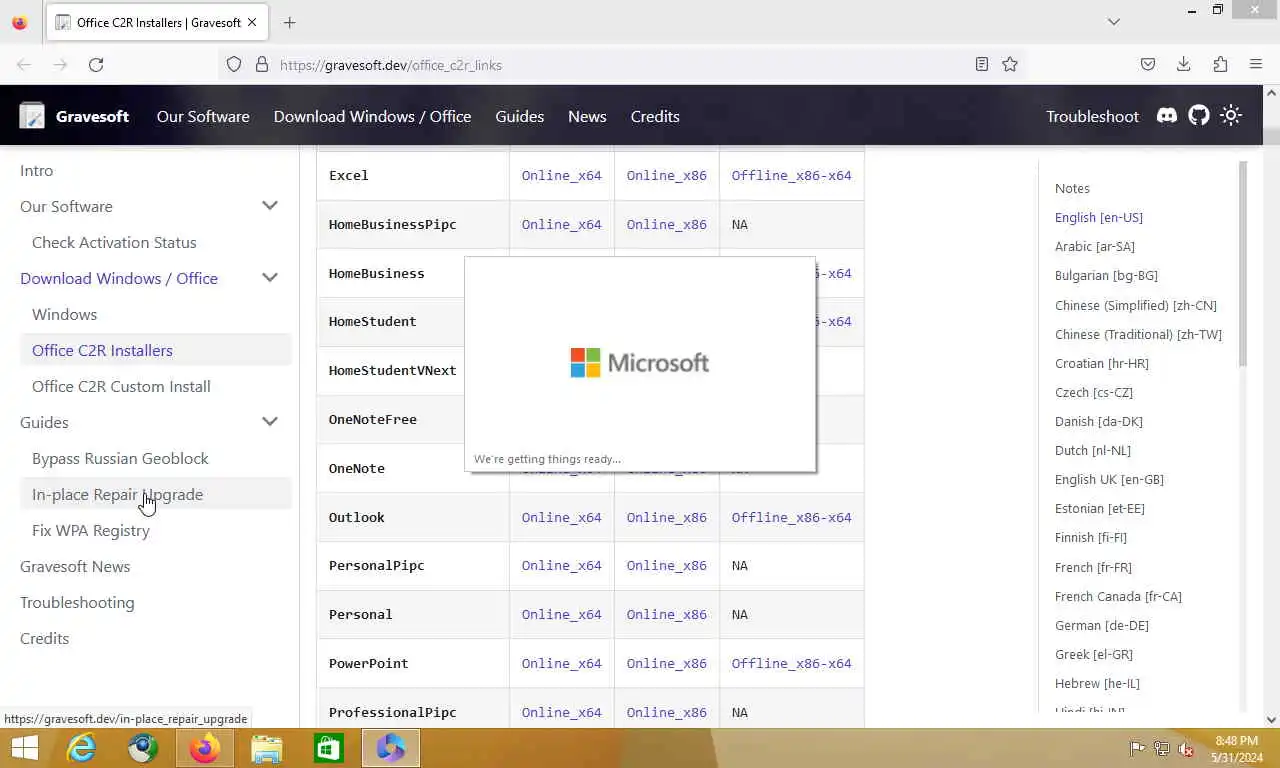Jump to English [en-US] section
The image size is (1280, 768).
coord(1098,217)
